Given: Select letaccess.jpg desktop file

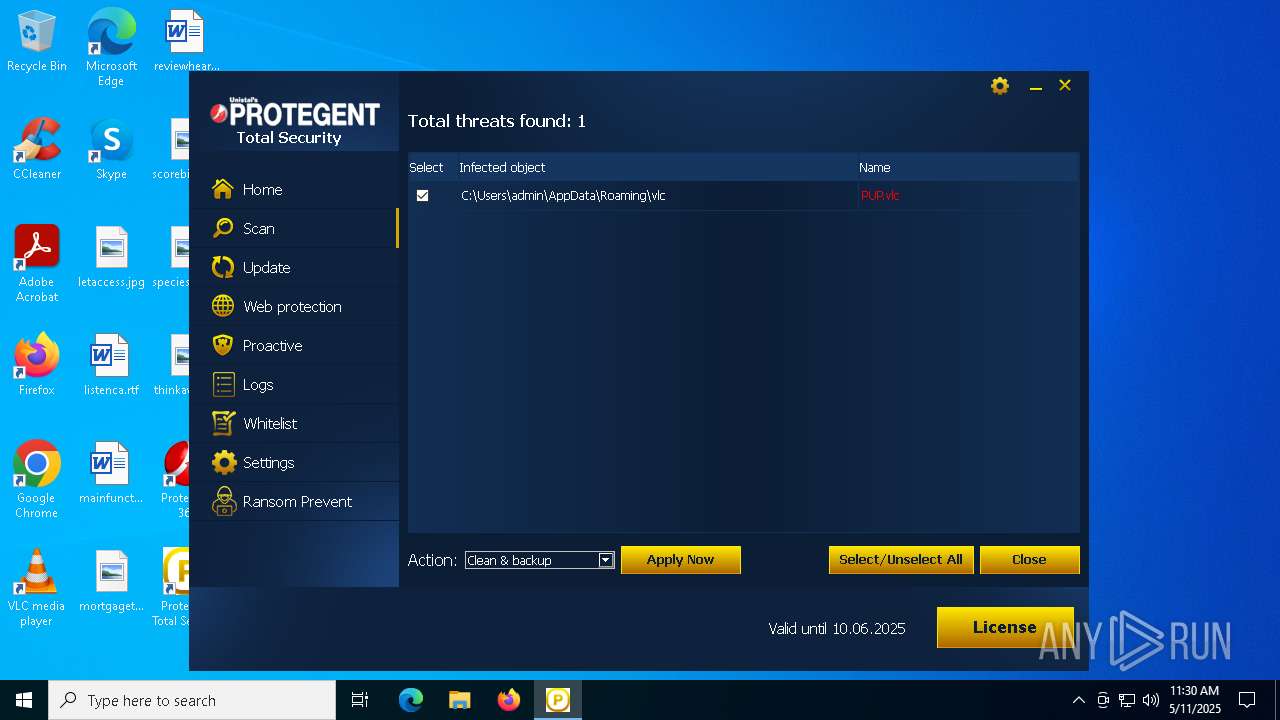Looking at the screenshot, I should point(111,257).
